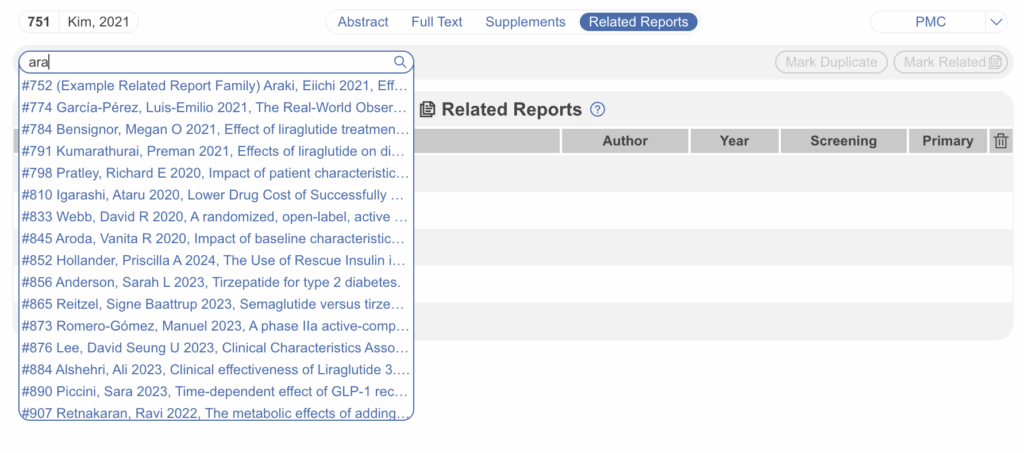Open the Full Text tab
The height and width of the screenshot is (453, 1024).
tap(437, 22)
